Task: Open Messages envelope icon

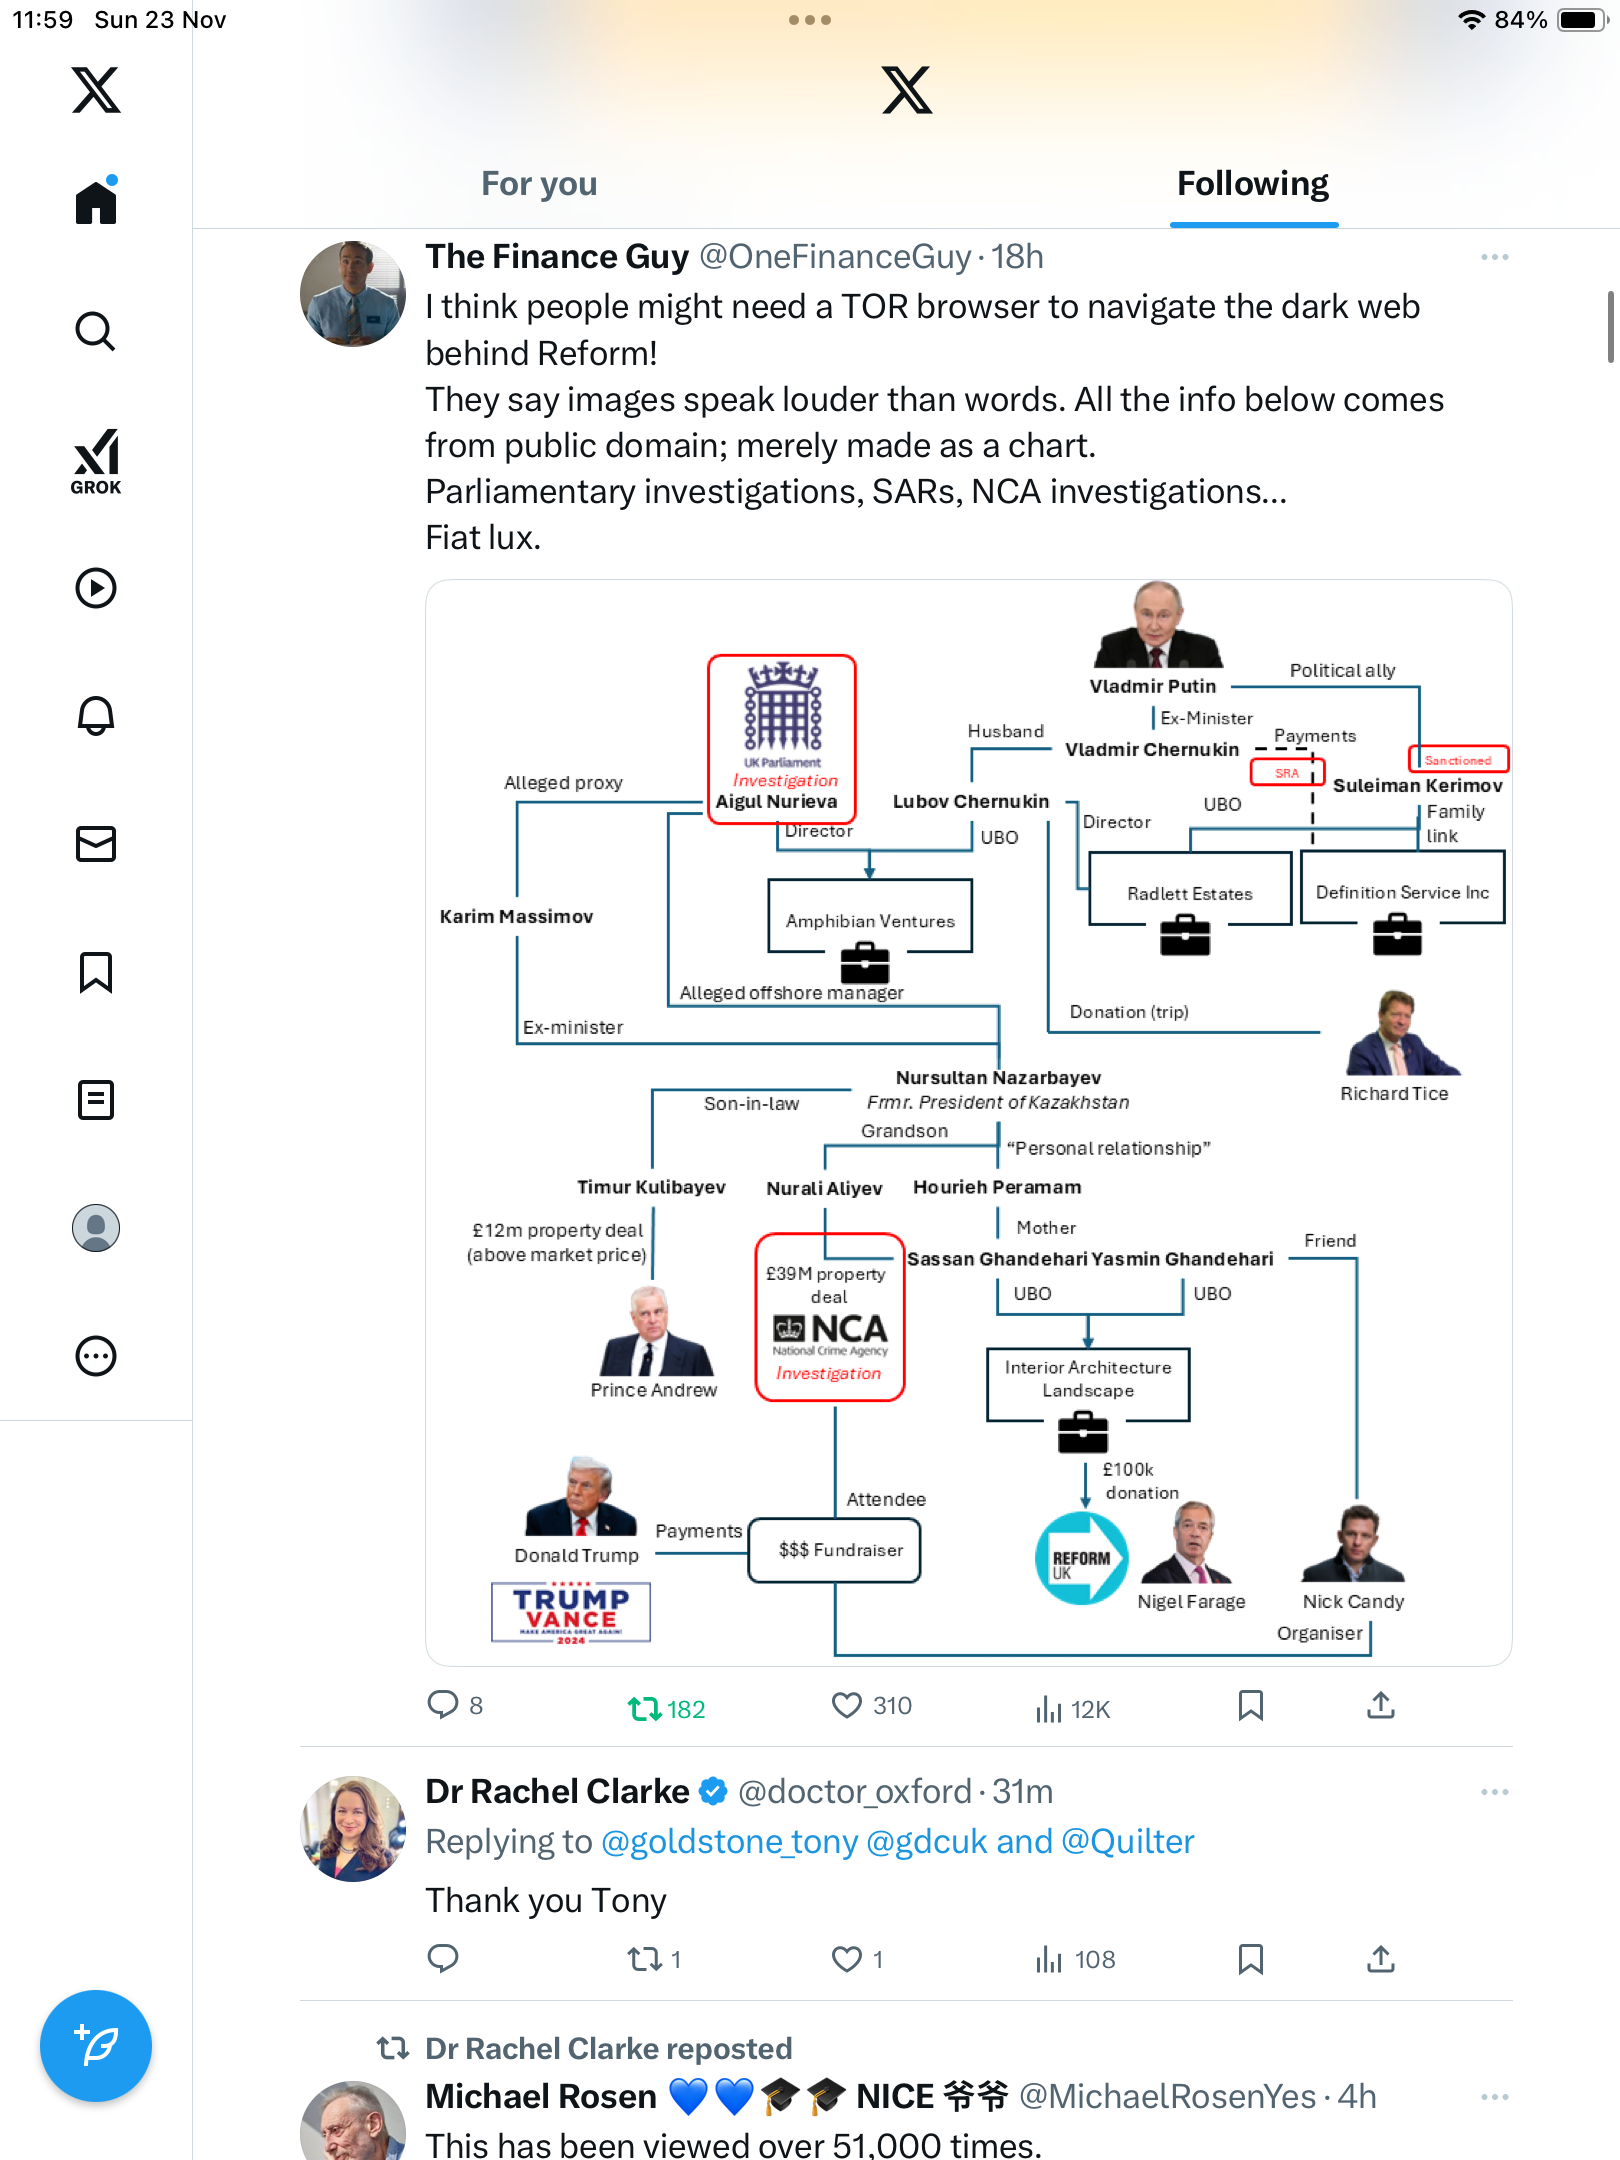Action: [96, 844]
